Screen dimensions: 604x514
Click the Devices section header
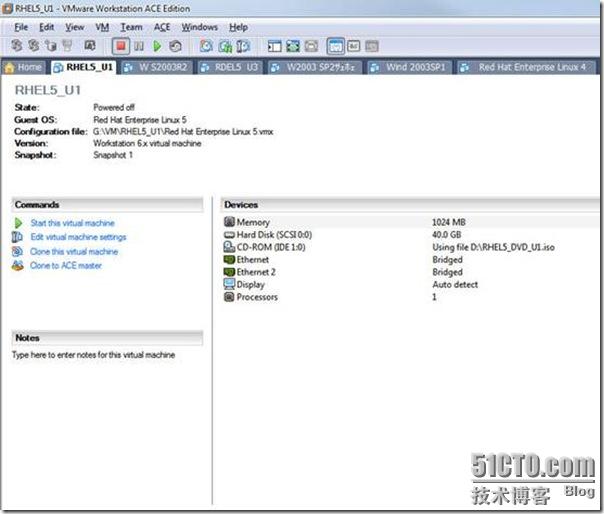tap(409, 205)
